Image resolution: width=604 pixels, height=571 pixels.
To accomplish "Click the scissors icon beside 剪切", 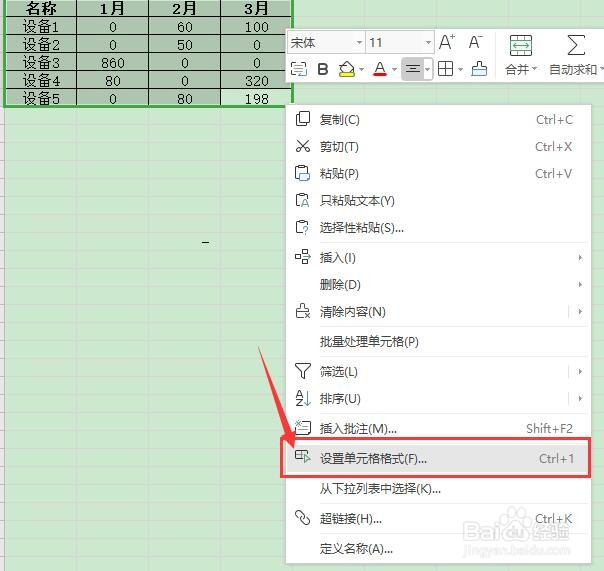I will (302, 146).
